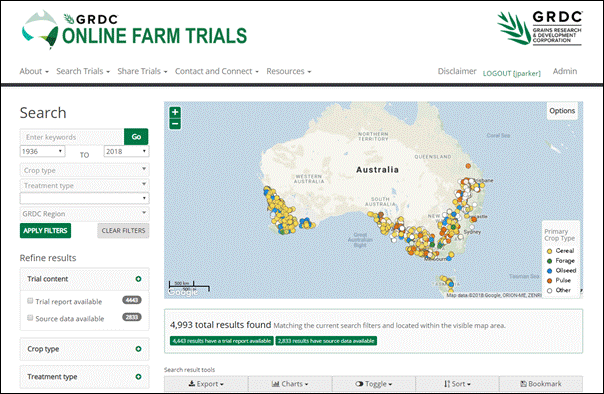Image resolution: width=604 pixels, height=394 pixels.
Task: Open the end year 2018 dropdown
Action: point(126,151)
